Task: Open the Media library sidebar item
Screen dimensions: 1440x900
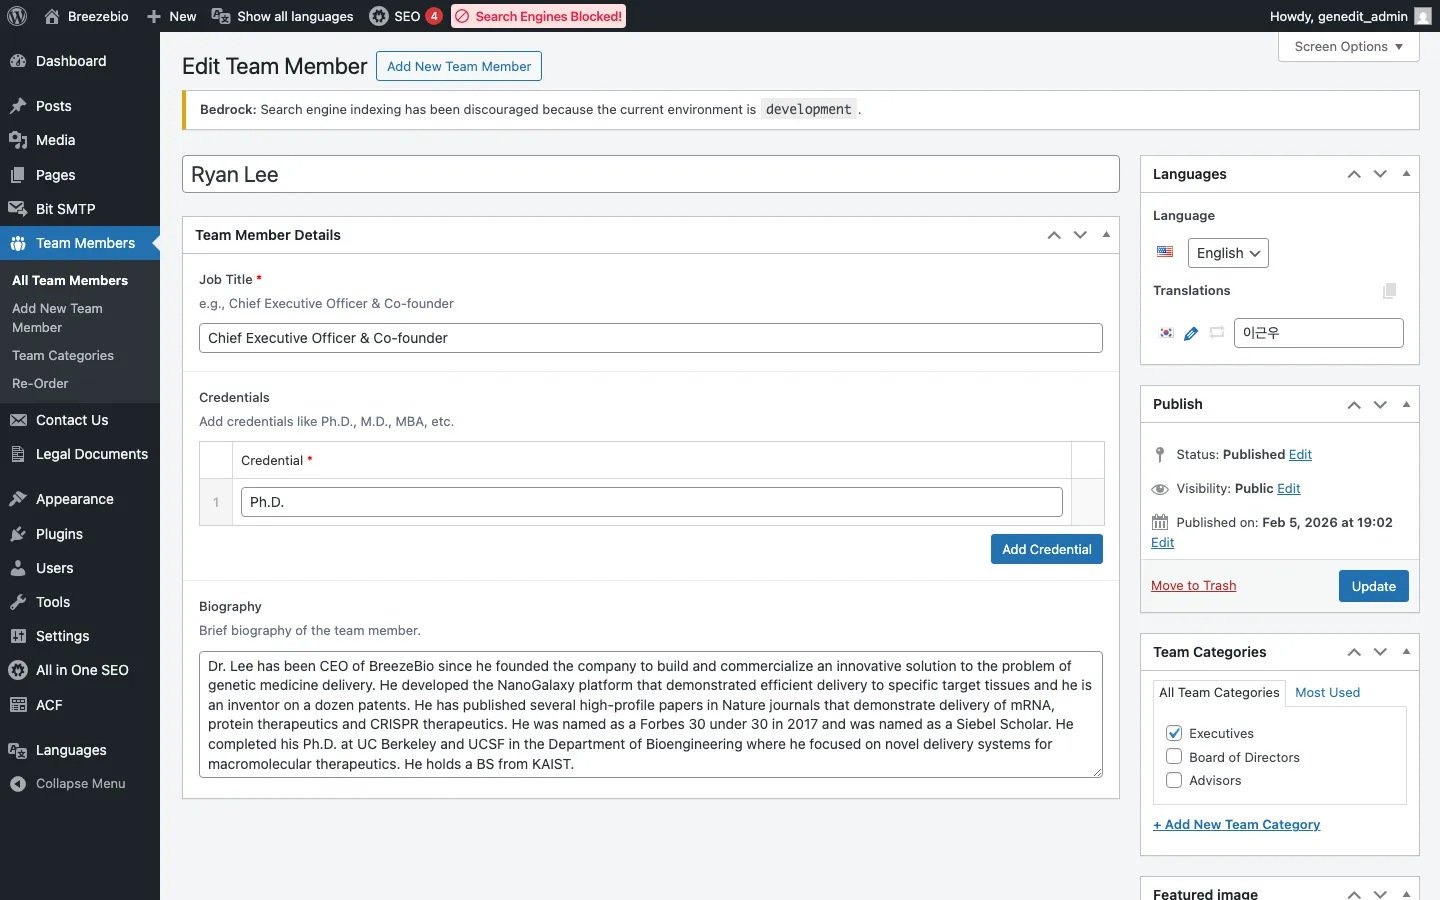Action: point(55,140)
